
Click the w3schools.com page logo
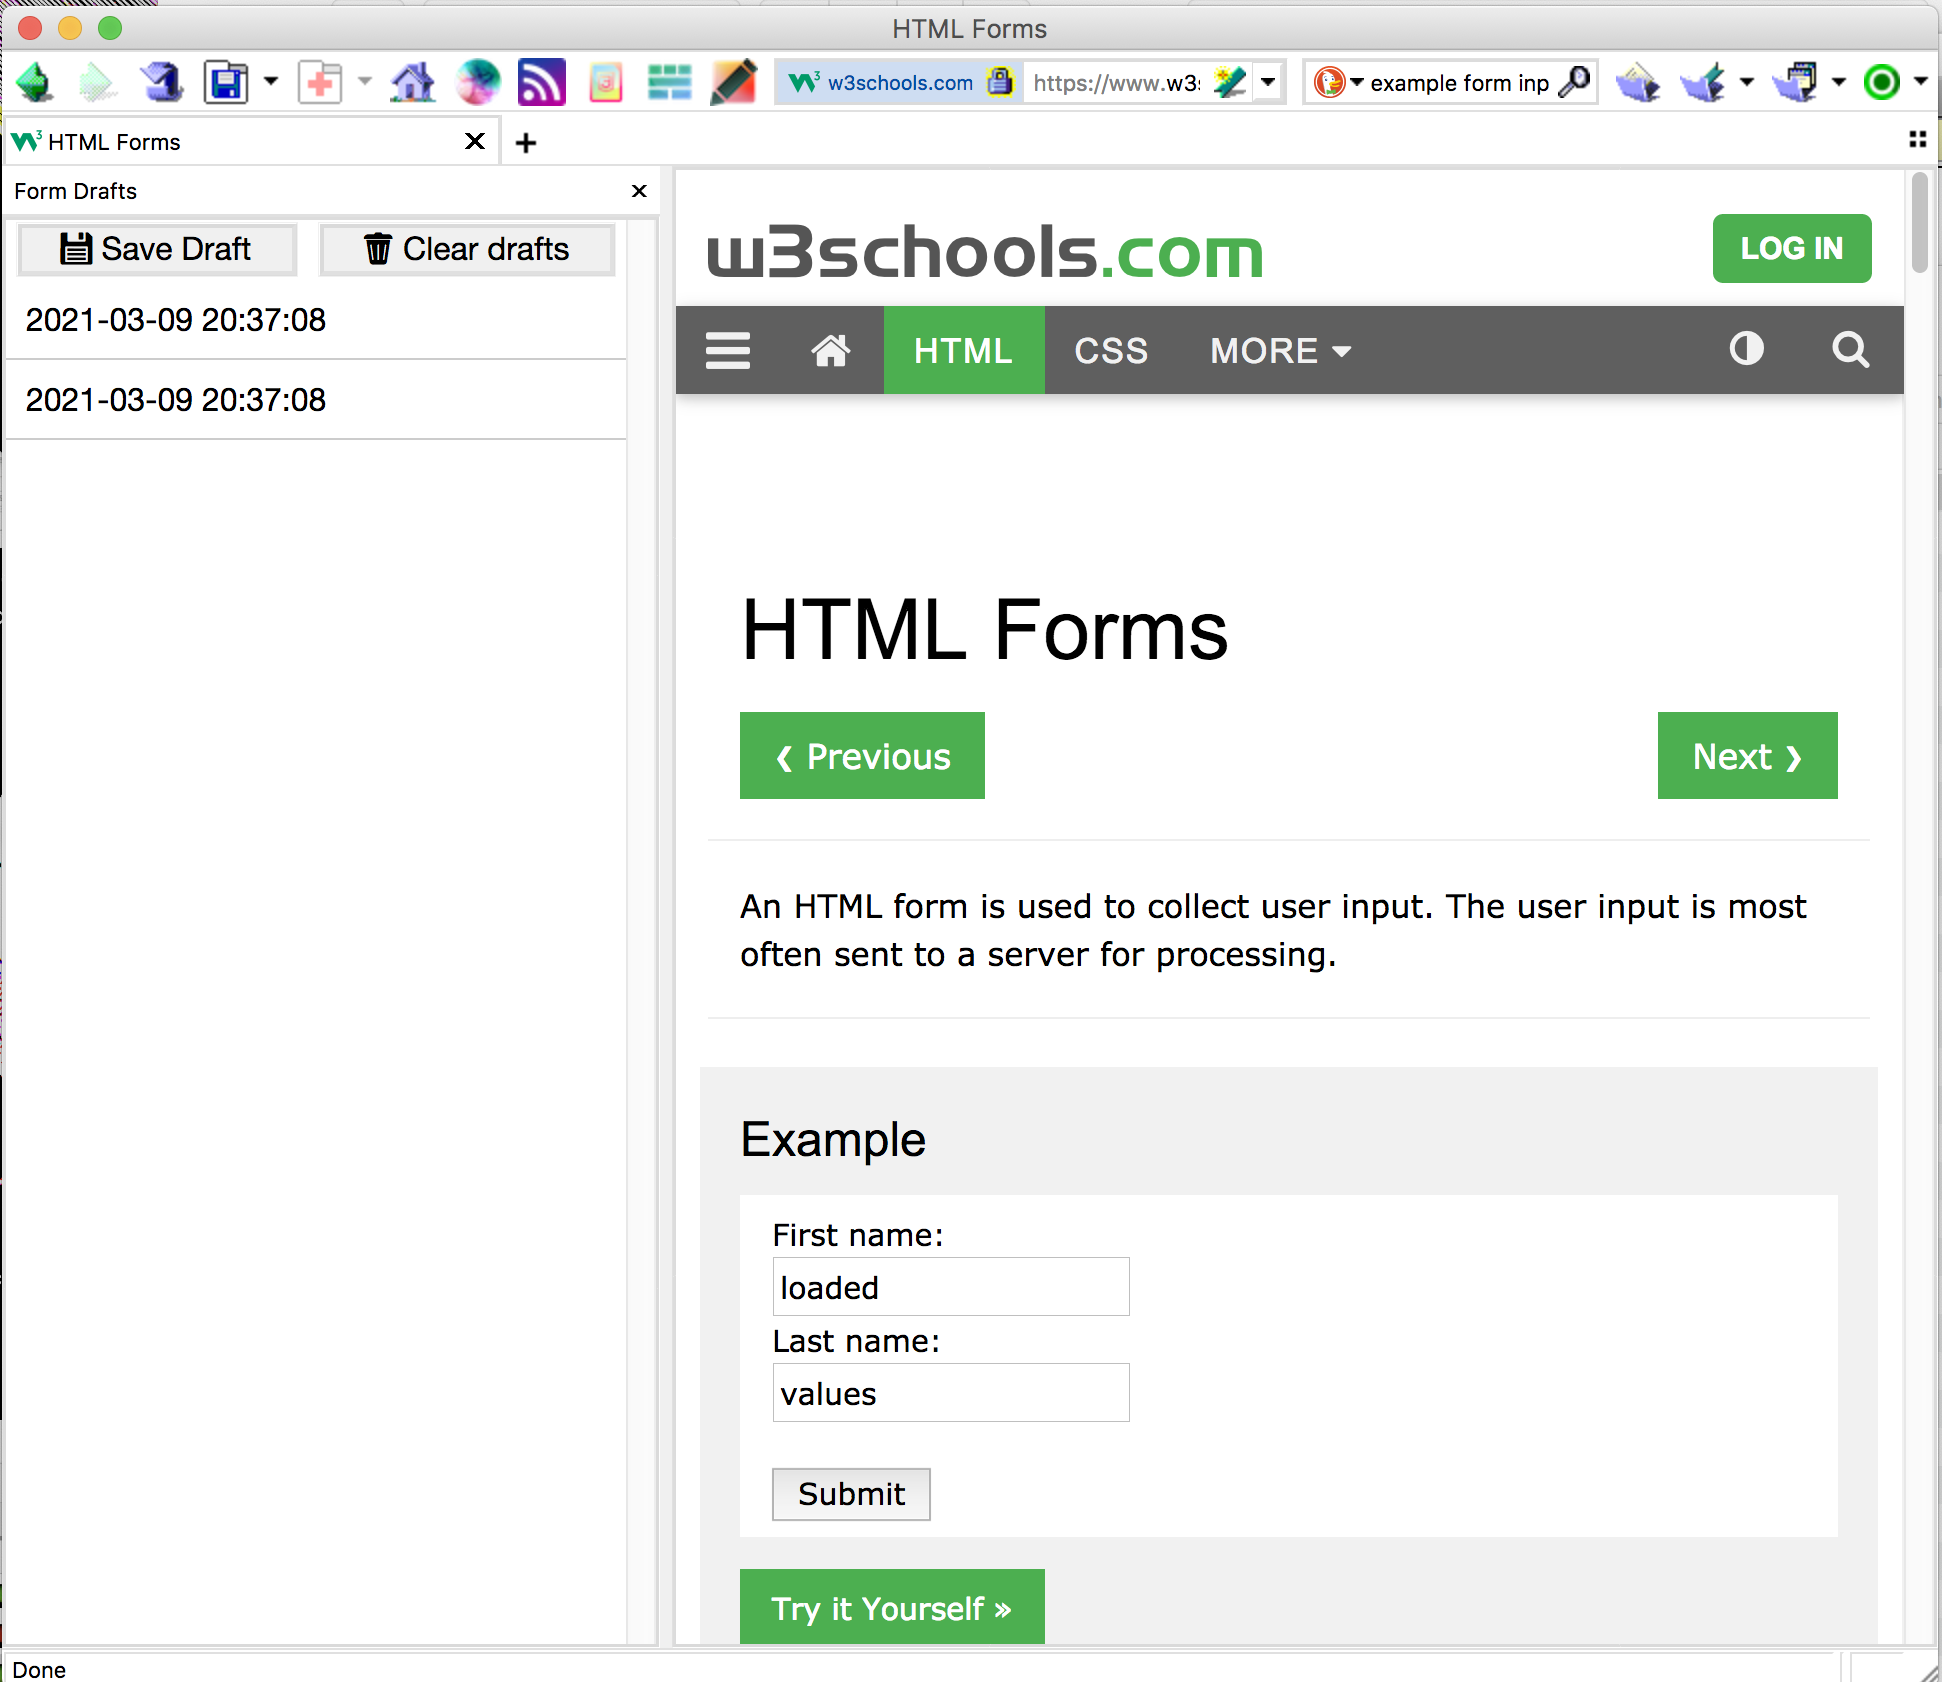pyautogui.click(x=985, y=250)
